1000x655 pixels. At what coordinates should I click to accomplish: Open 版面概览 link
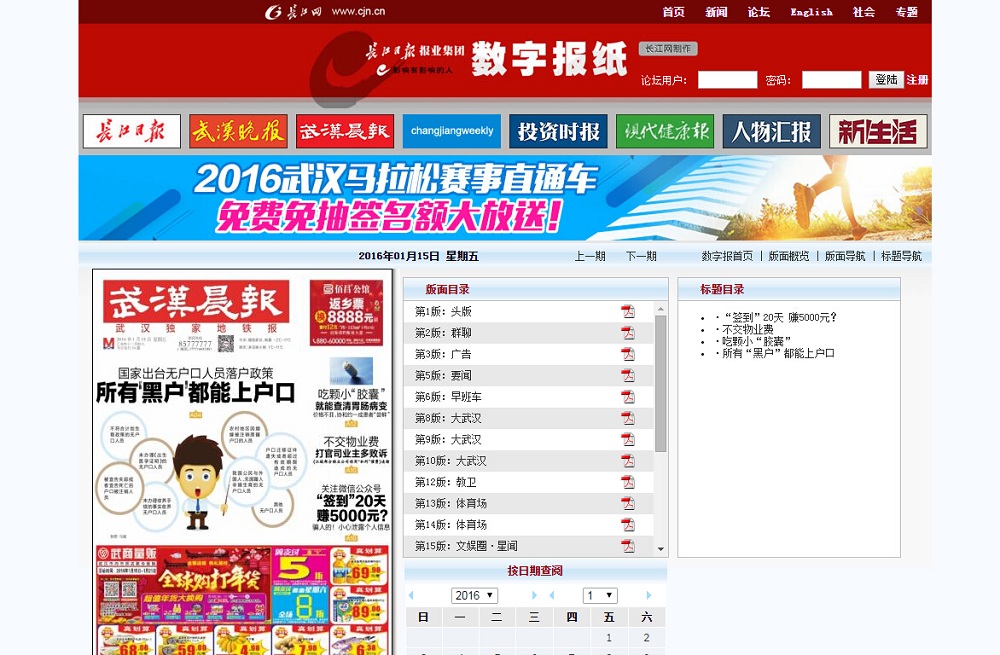(x=789, y=256)
